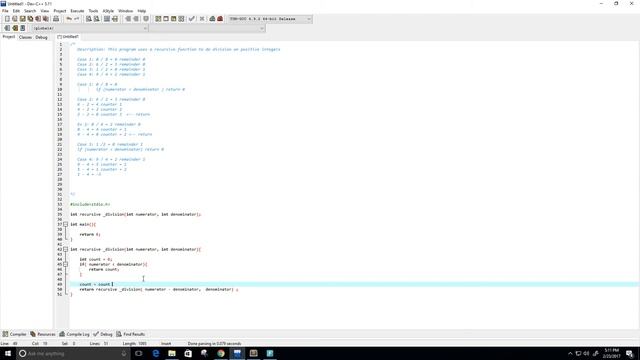Open the Window menu
640x360 pixels.
click(125, 11)
